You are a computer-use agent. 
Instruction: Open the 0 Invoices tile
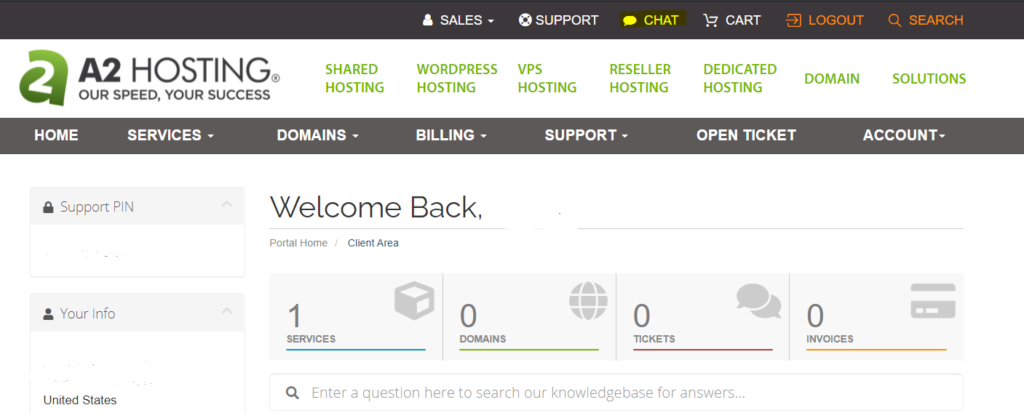tap(876, 317)
